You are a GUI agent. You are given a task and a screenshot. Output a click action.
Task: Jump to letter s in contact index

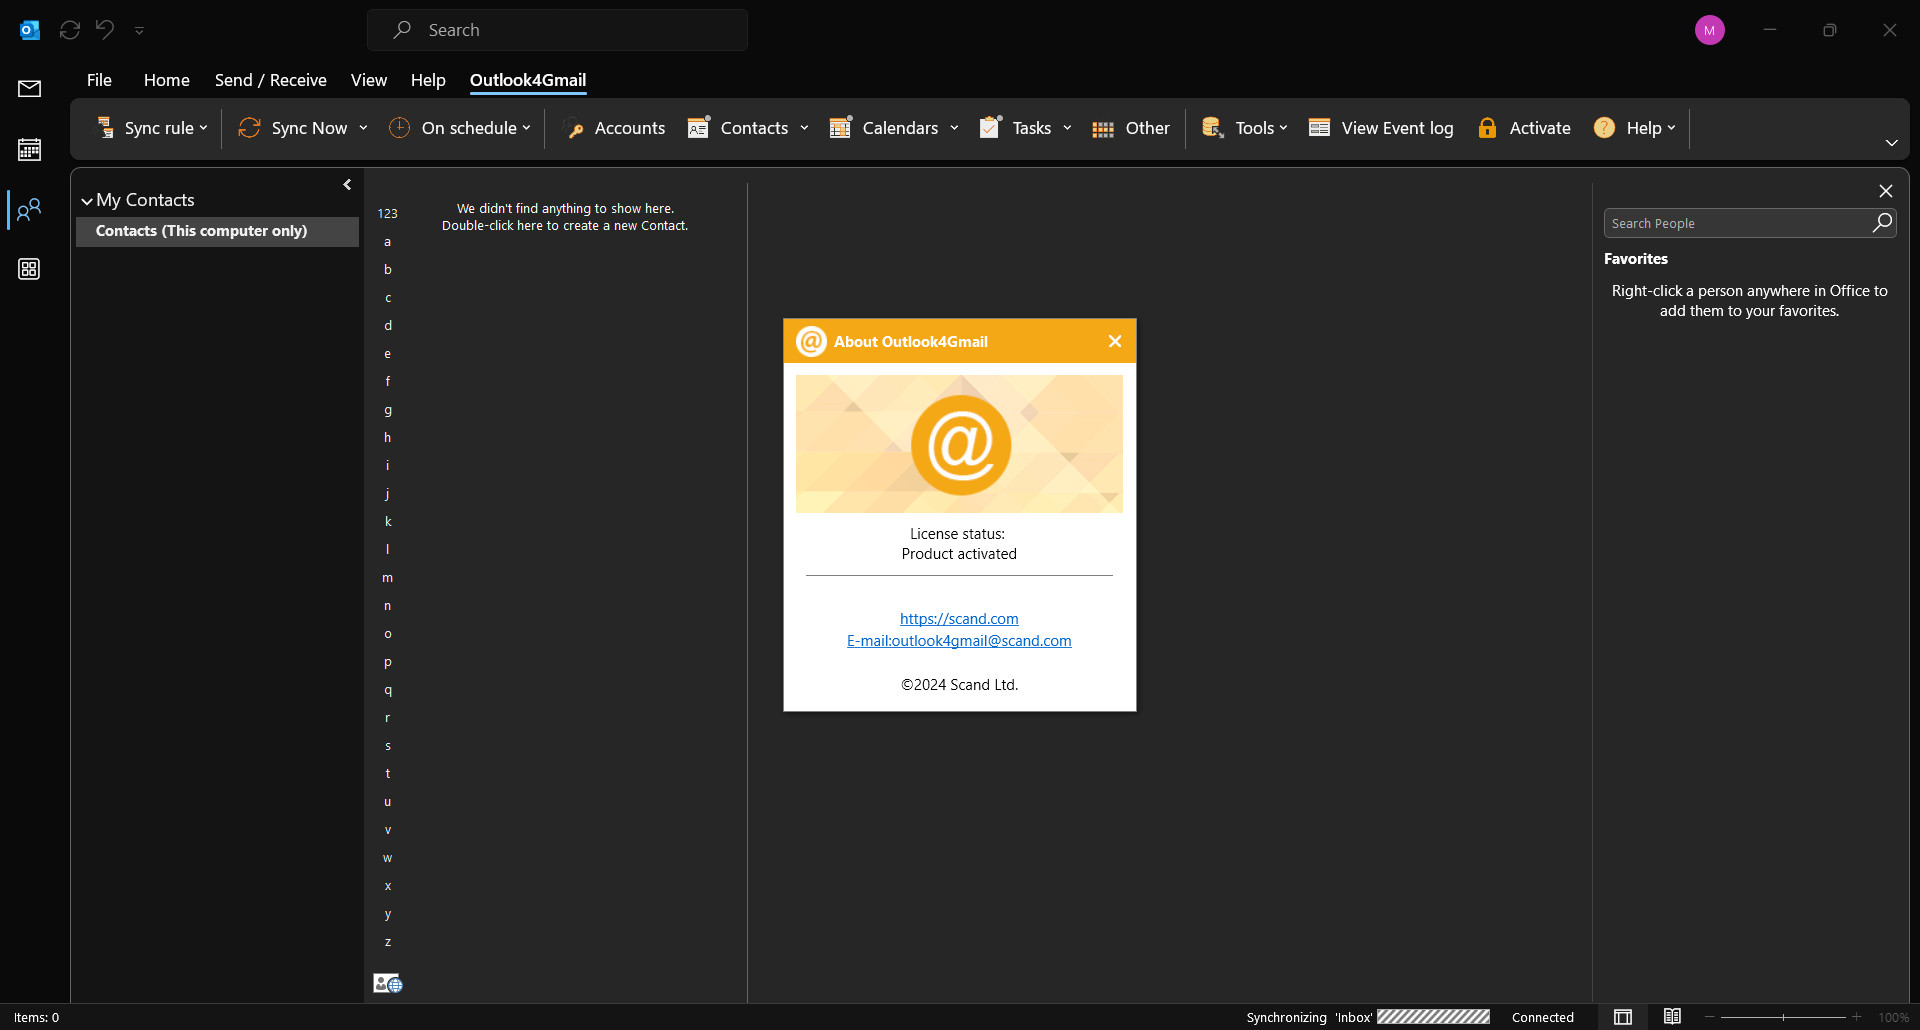387,746
